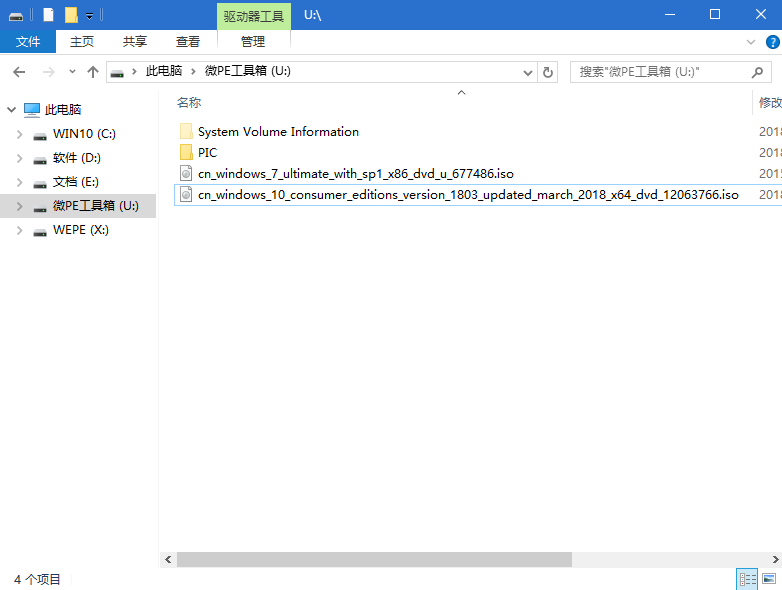The image size is (782, 590).
Task: Open the Help question mark icon
Action: (x=773, y=42)
